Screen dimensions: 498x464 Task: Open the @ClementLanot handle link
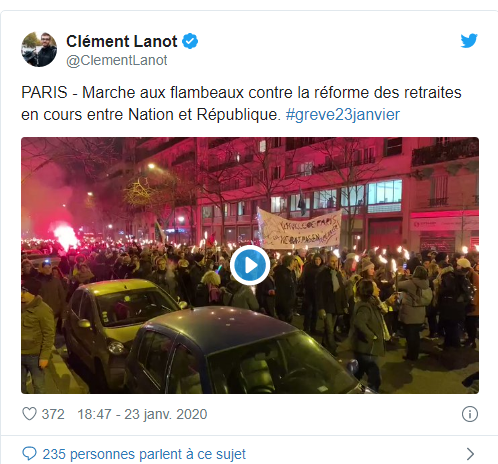click(x=117, y=60)
